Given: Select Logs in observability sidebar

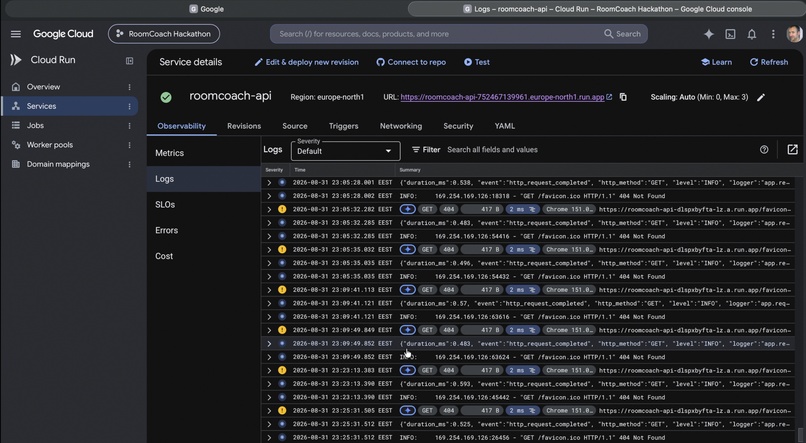Looking at the screenshot, I should pos(204,179).
